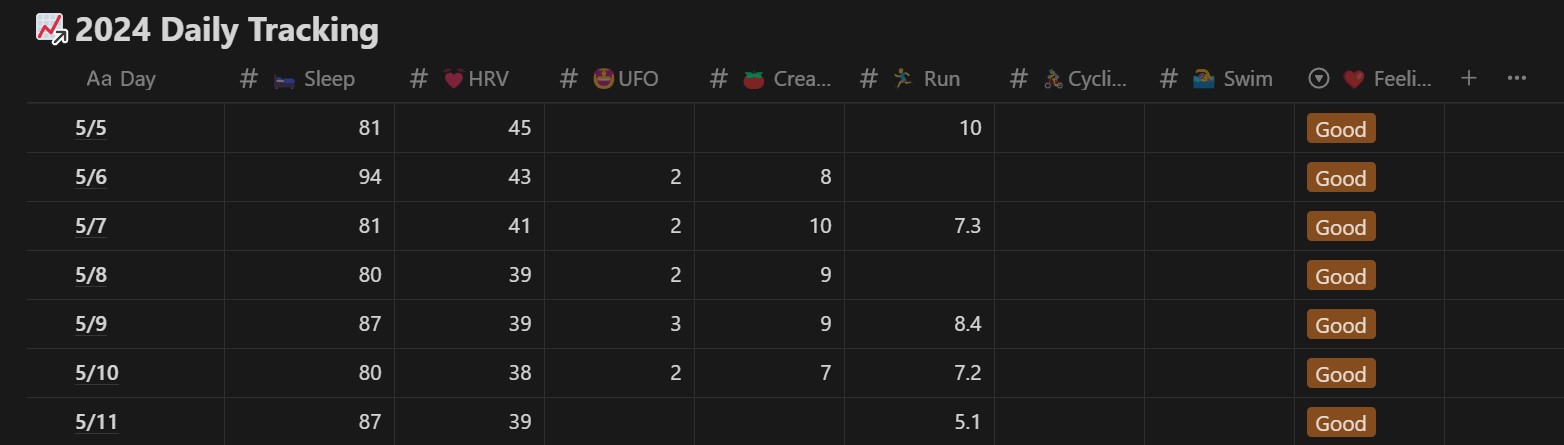Click the HRV column heart icon

pyautogui.click(x=453, y=79)
